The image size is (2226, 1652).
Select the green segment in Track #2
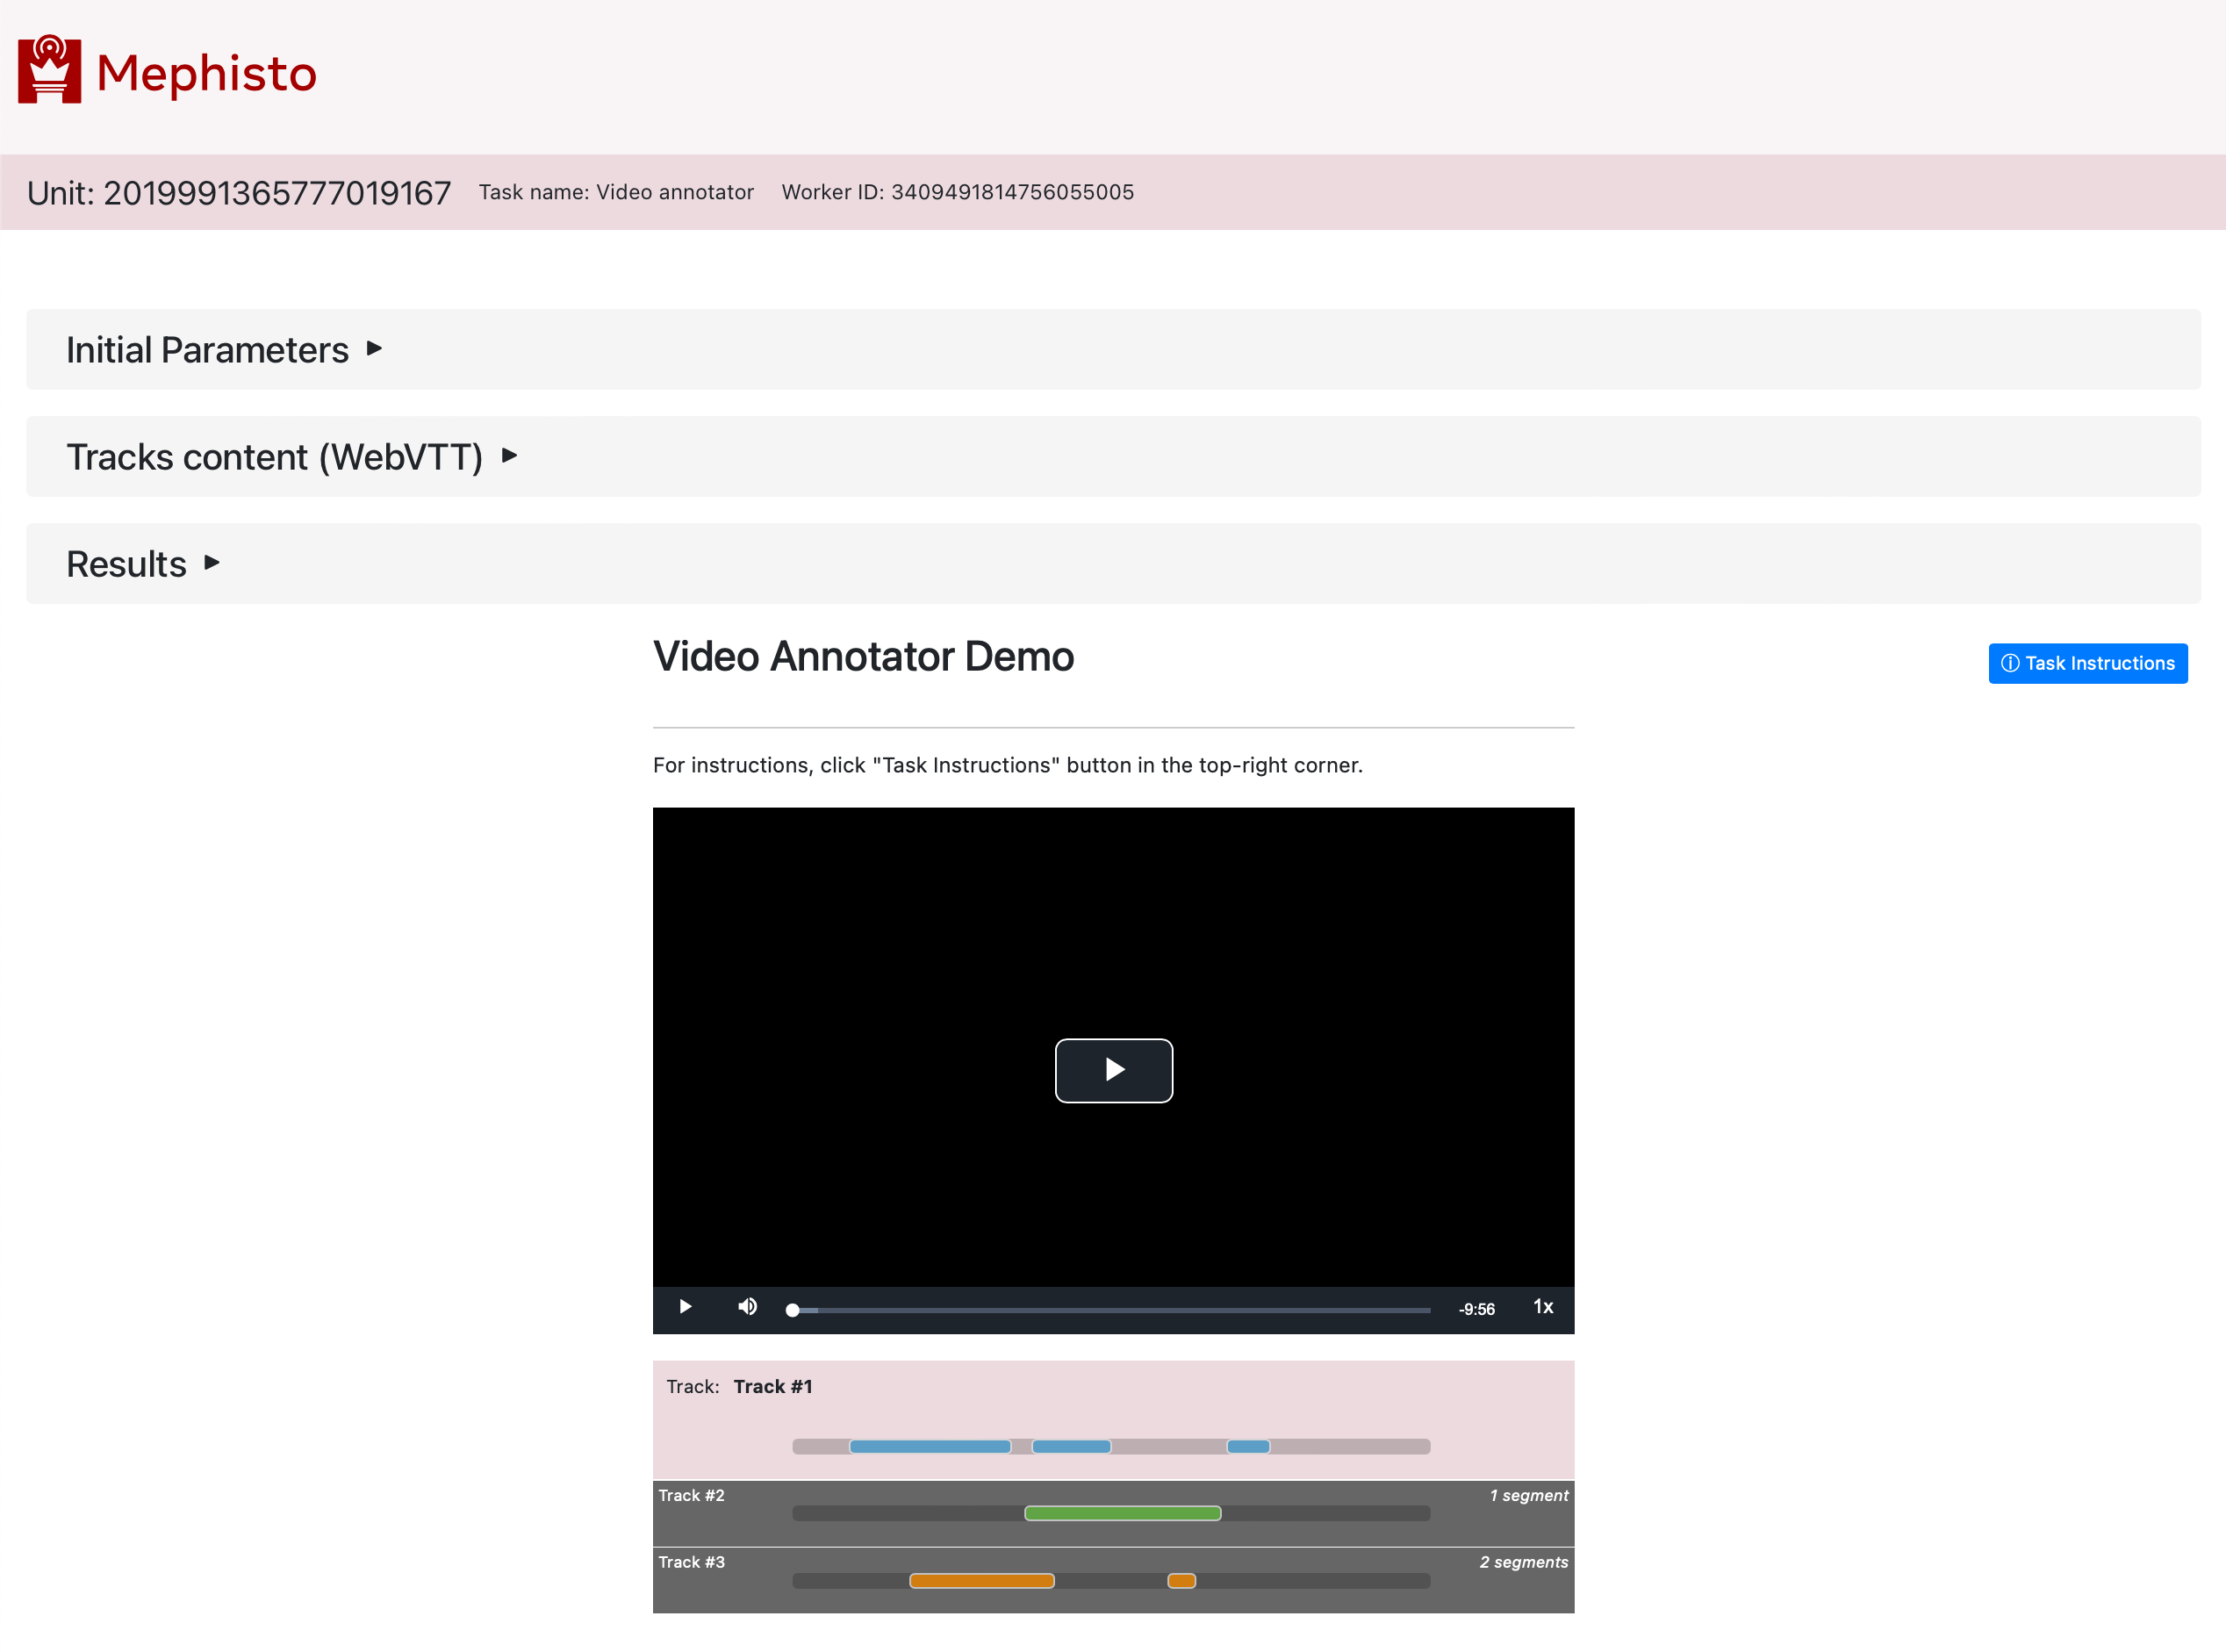[1122, 1513]
